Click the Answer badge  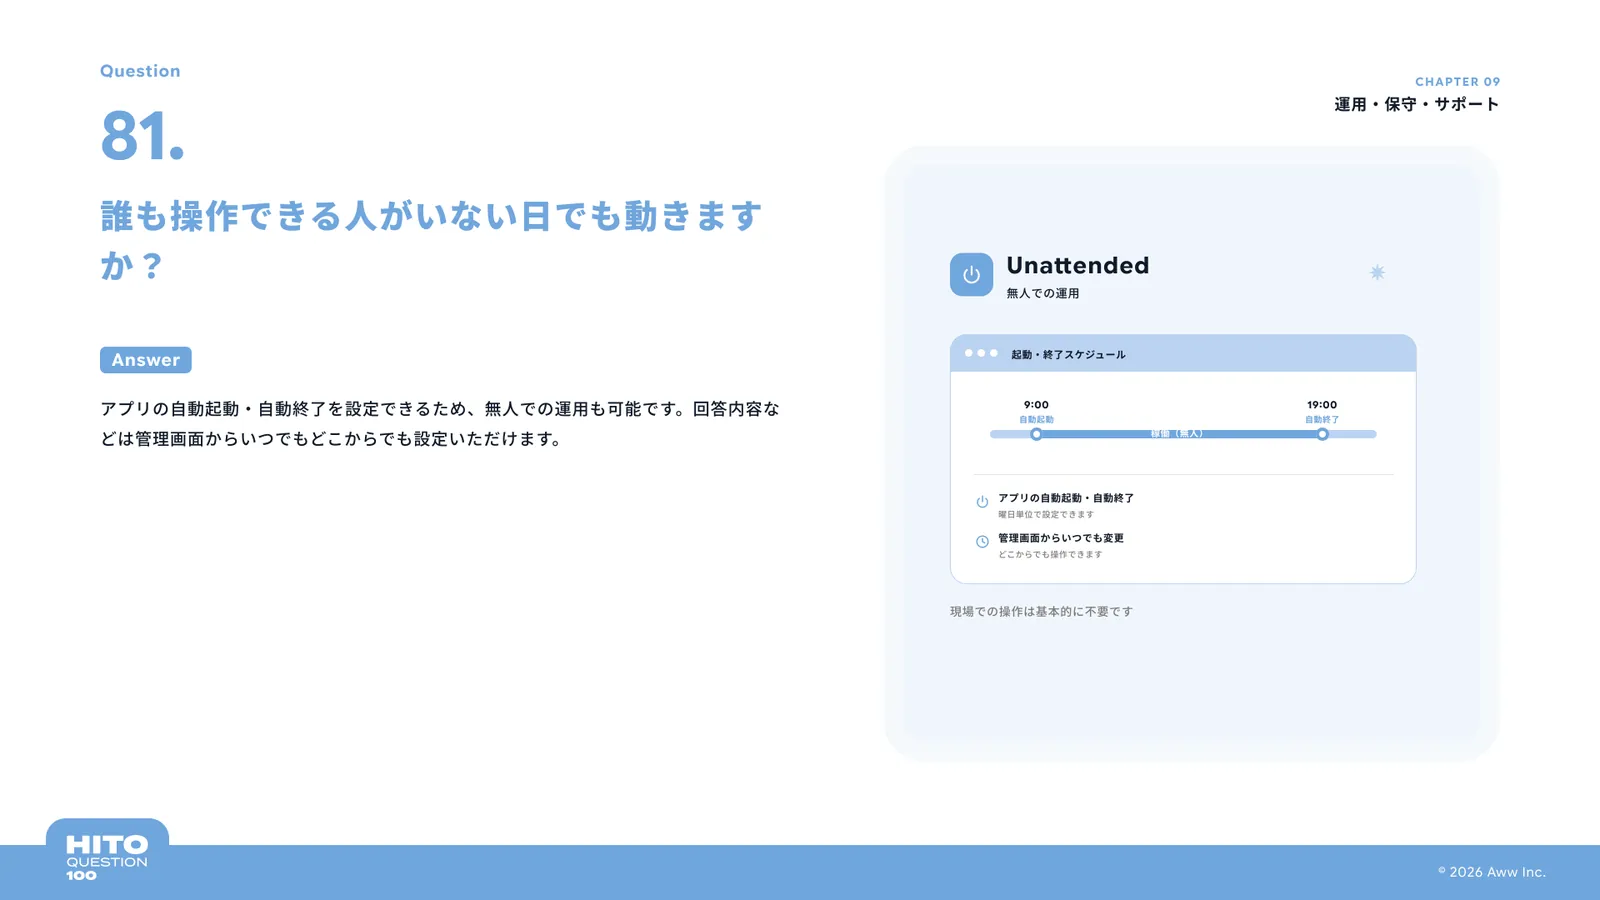[x=146, y=360]
